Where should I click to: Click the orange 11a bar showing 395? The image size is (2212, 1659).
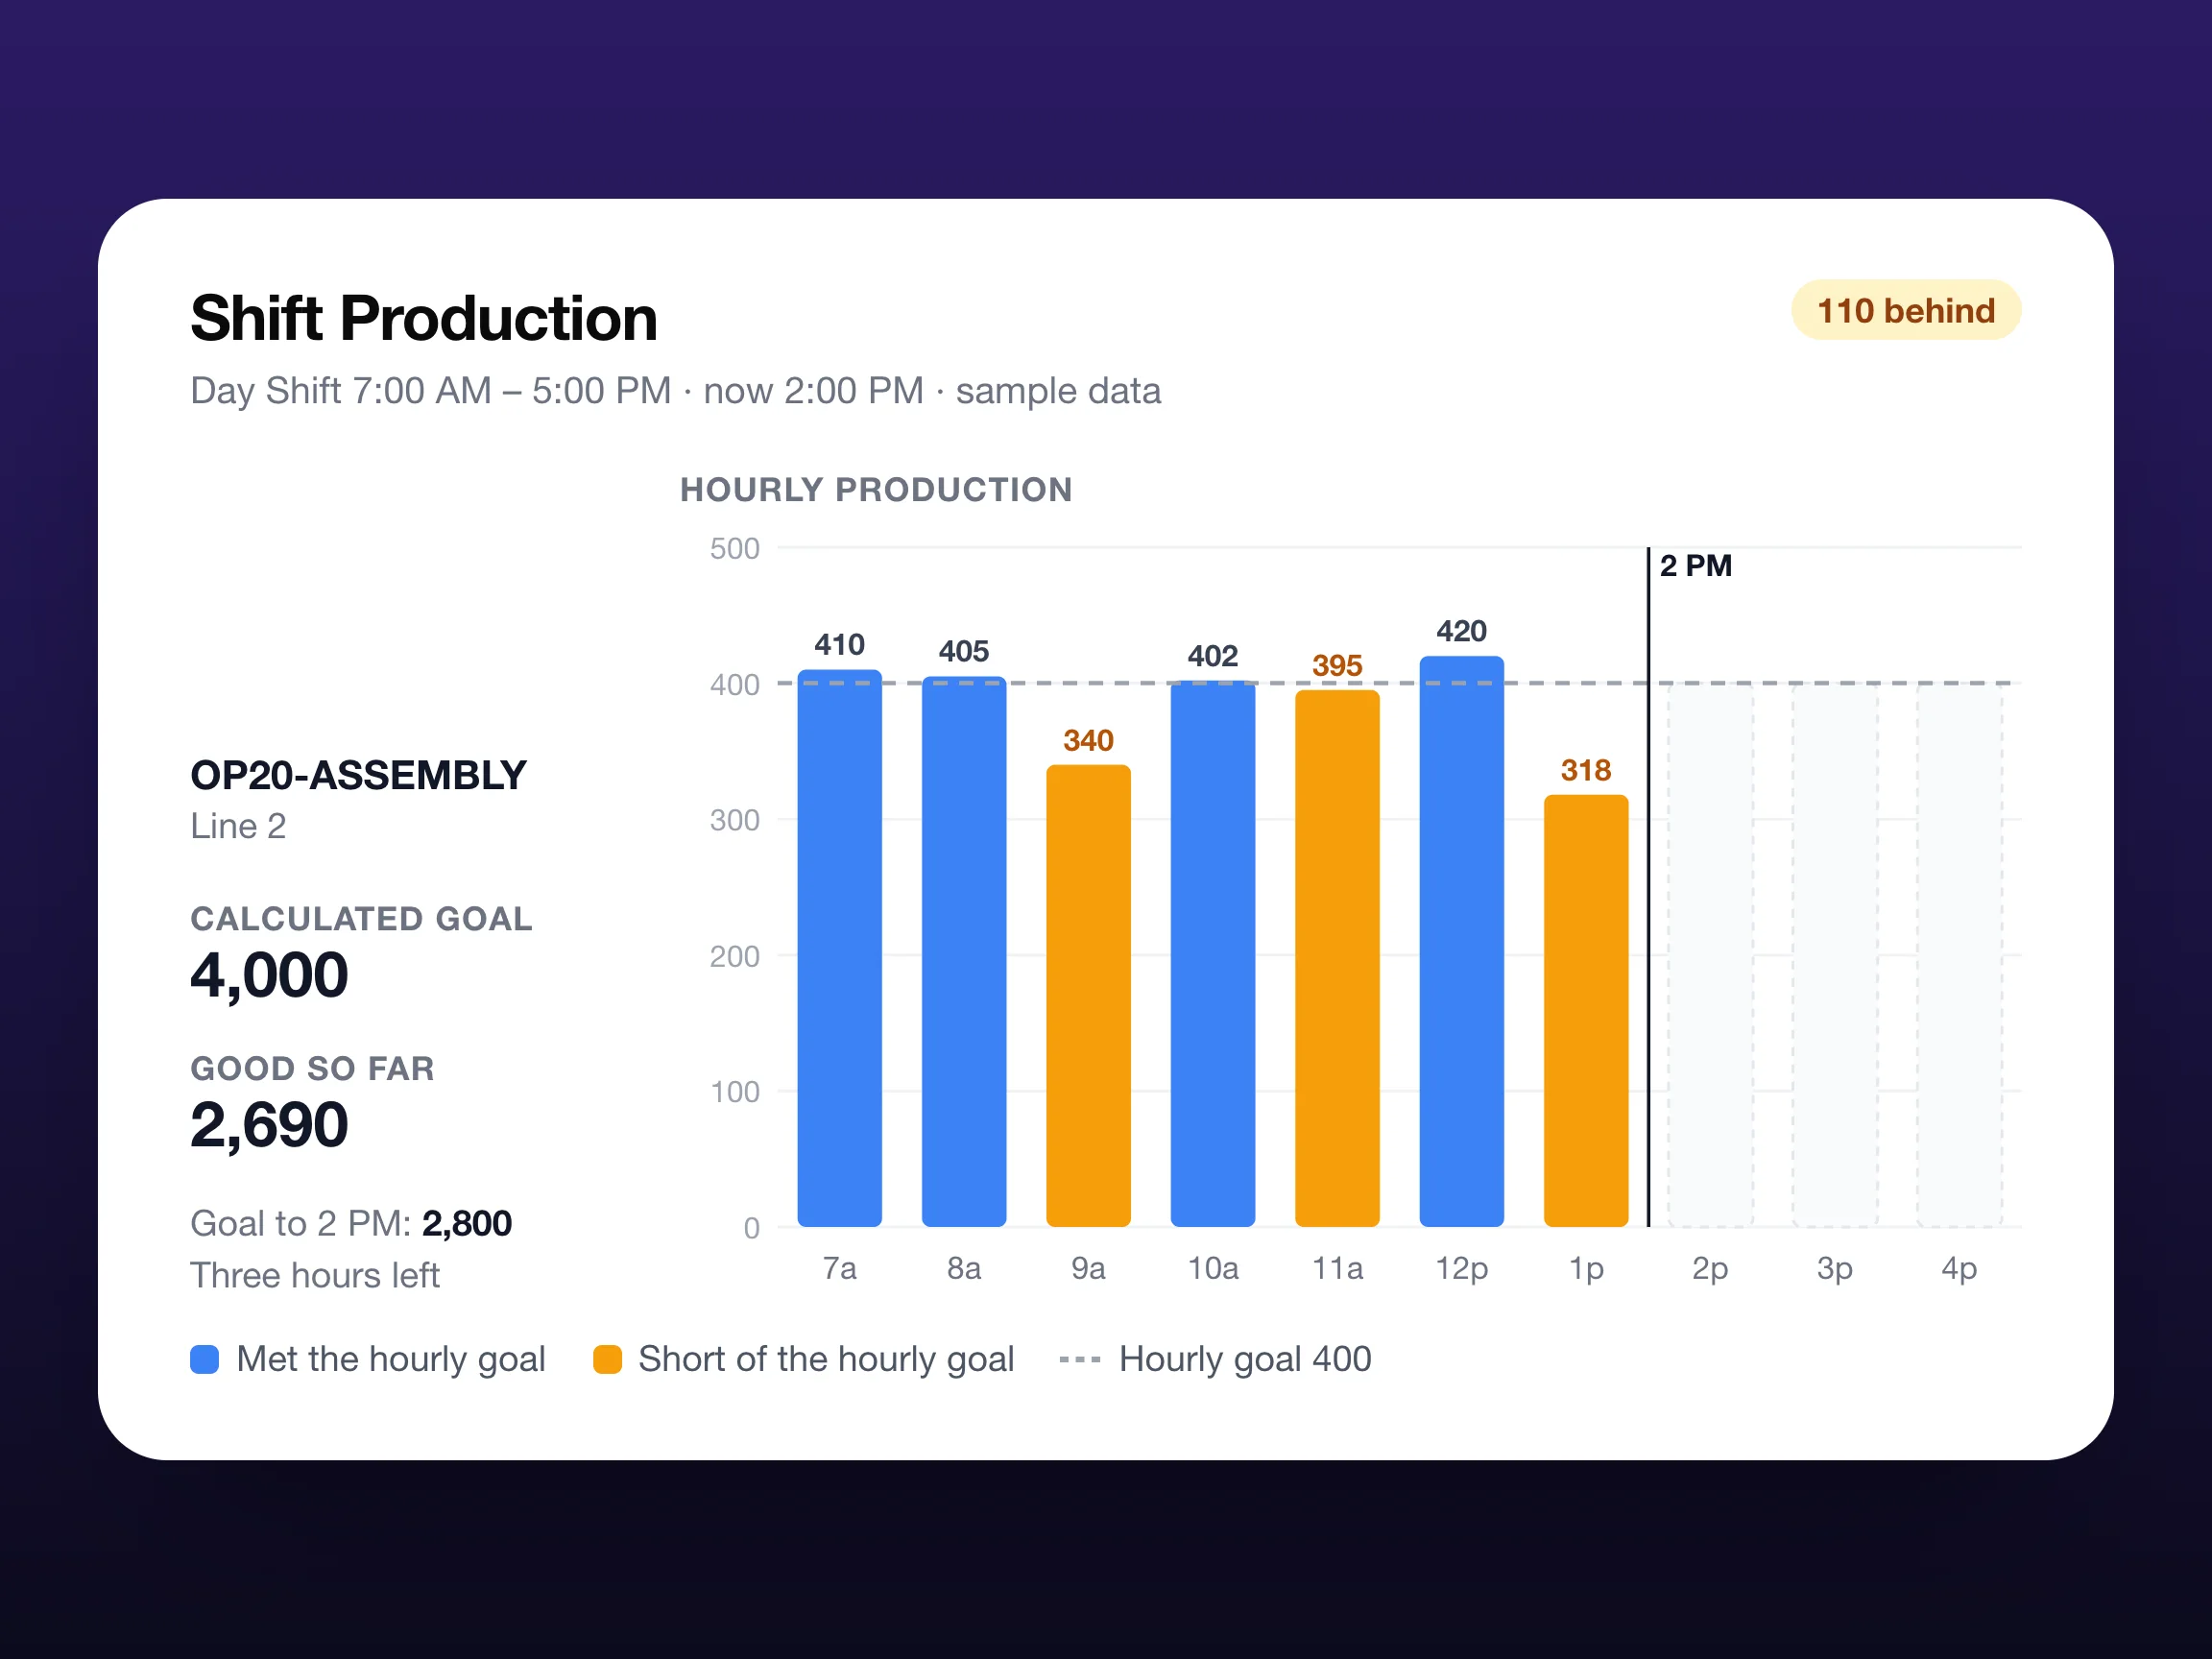1337,958
